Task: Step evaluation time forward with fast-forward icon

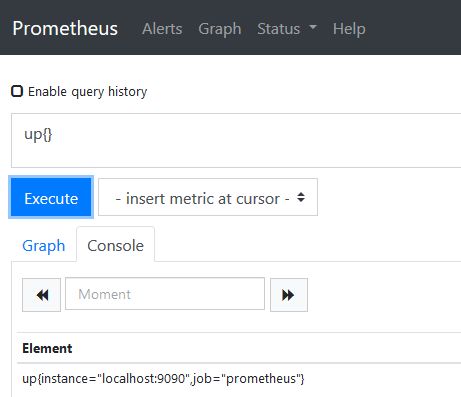Action: click(289, 295)
